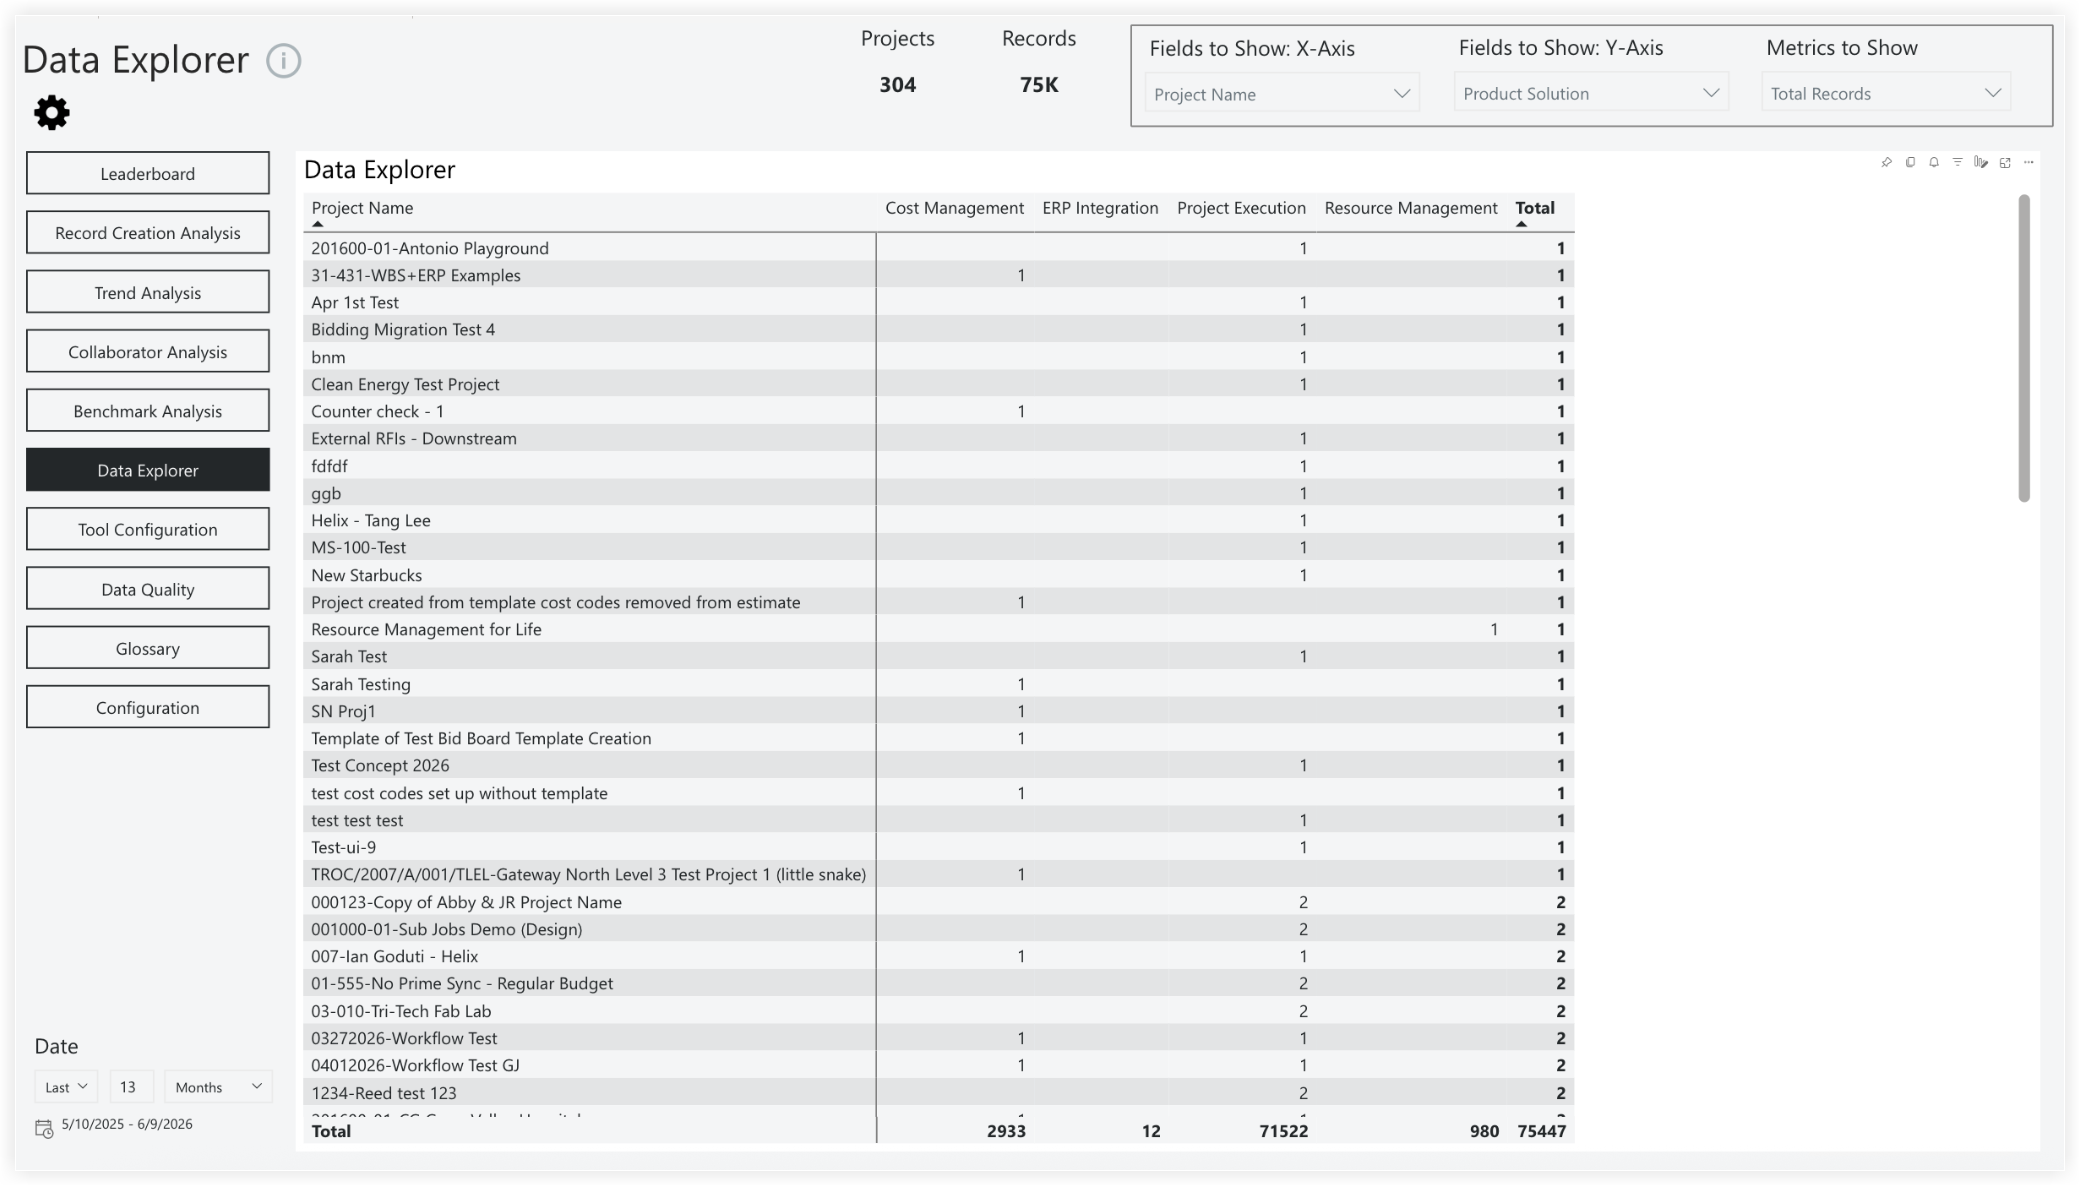Click the Project Name column header
Screen dimensions: 2080x1186
pyautogui.click(x=362, y=208)
